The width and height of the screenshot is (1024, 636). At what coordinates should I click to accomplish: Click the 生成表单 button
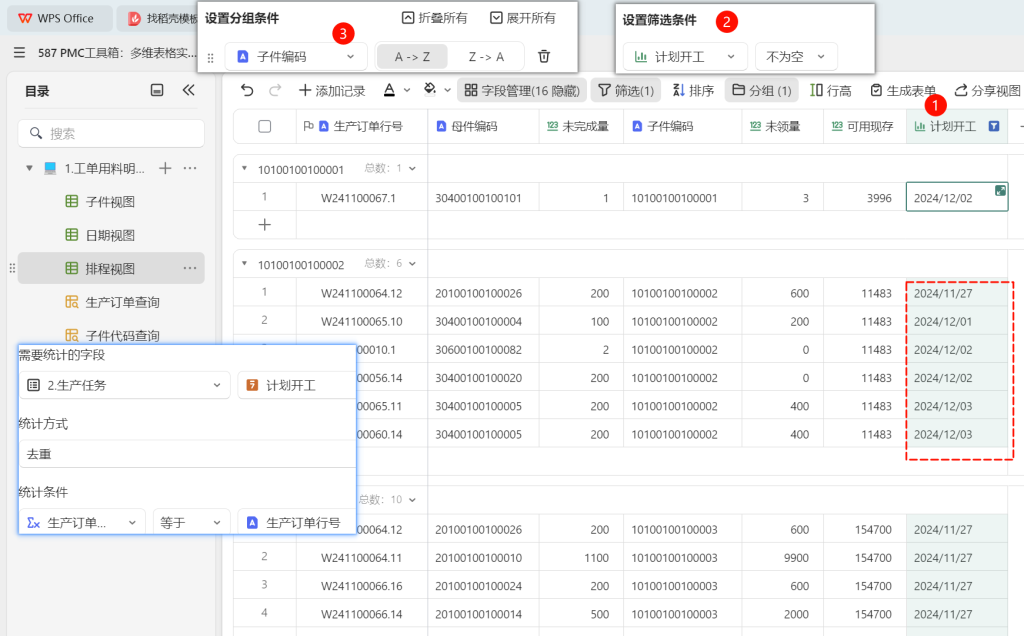[x=903, y=91]
